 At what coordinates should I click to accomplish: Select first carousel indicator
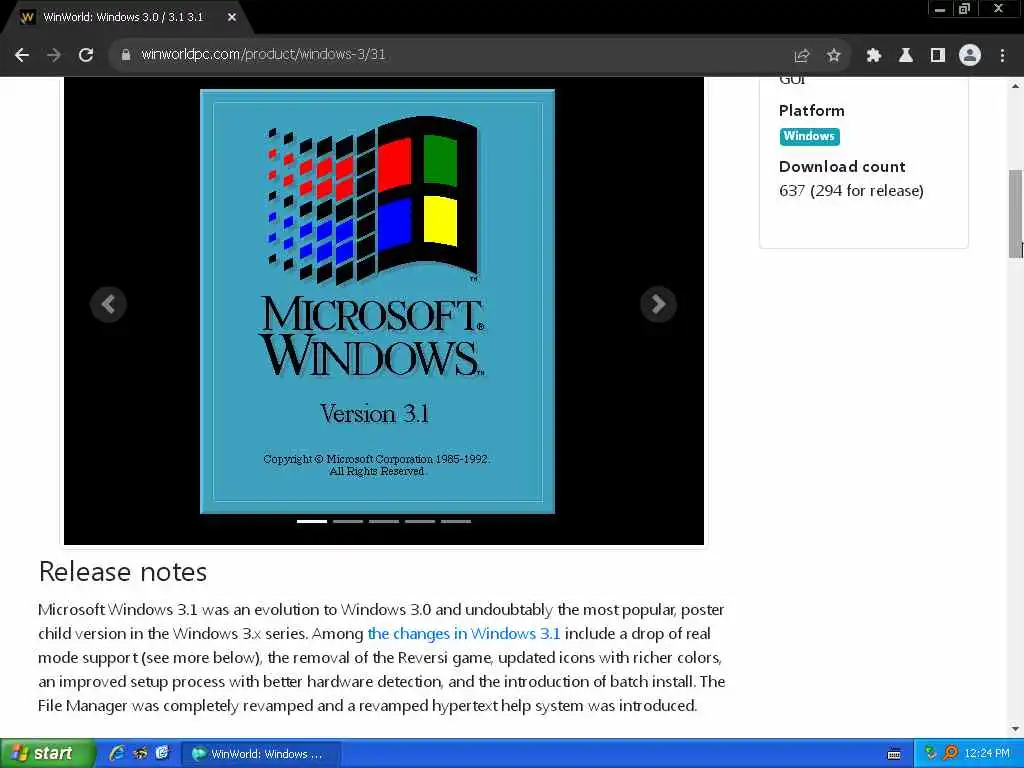click(312, 521)
